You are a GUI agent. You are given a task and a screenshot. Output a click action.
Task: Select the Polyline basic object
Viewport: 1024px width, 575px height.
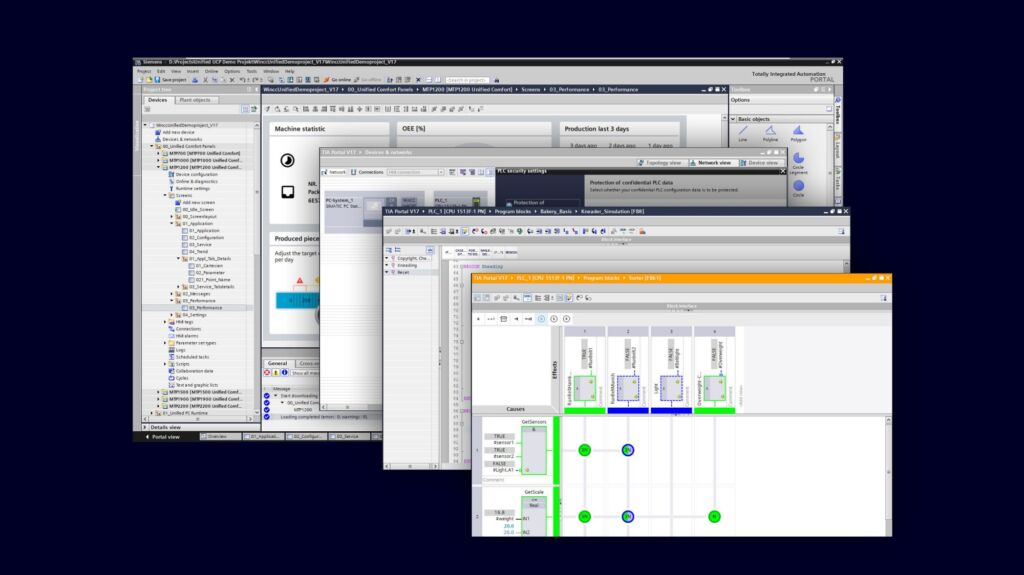[x=771, y=134]
